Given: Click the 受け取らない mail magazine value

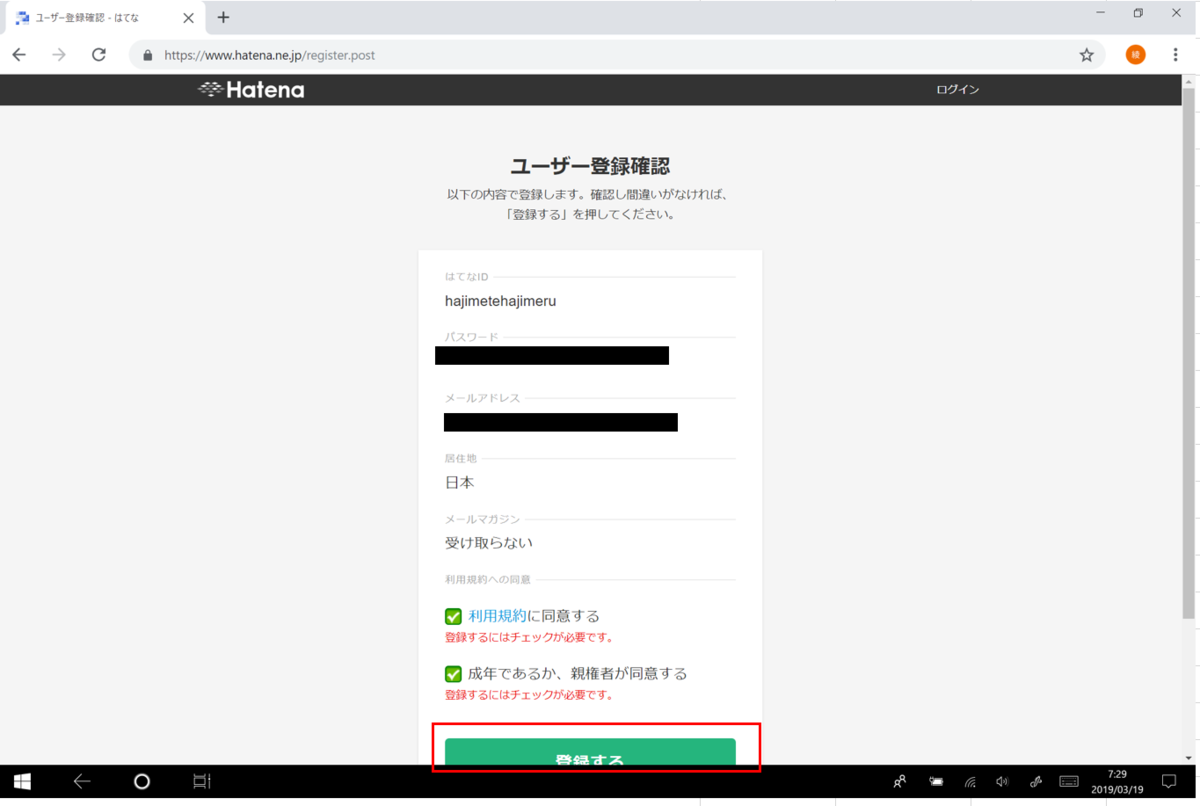Looking at the screenshot, I should (x=489, y=543).
